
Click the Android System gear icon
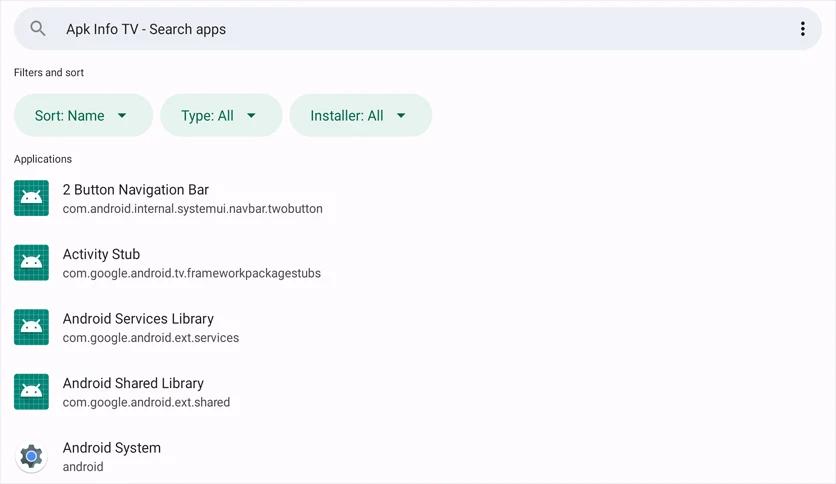click(x=31, y=456)
